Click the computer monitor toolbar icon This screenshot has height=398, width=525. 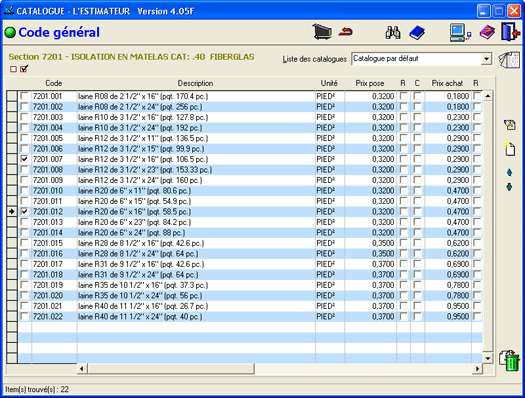point(460,33)
